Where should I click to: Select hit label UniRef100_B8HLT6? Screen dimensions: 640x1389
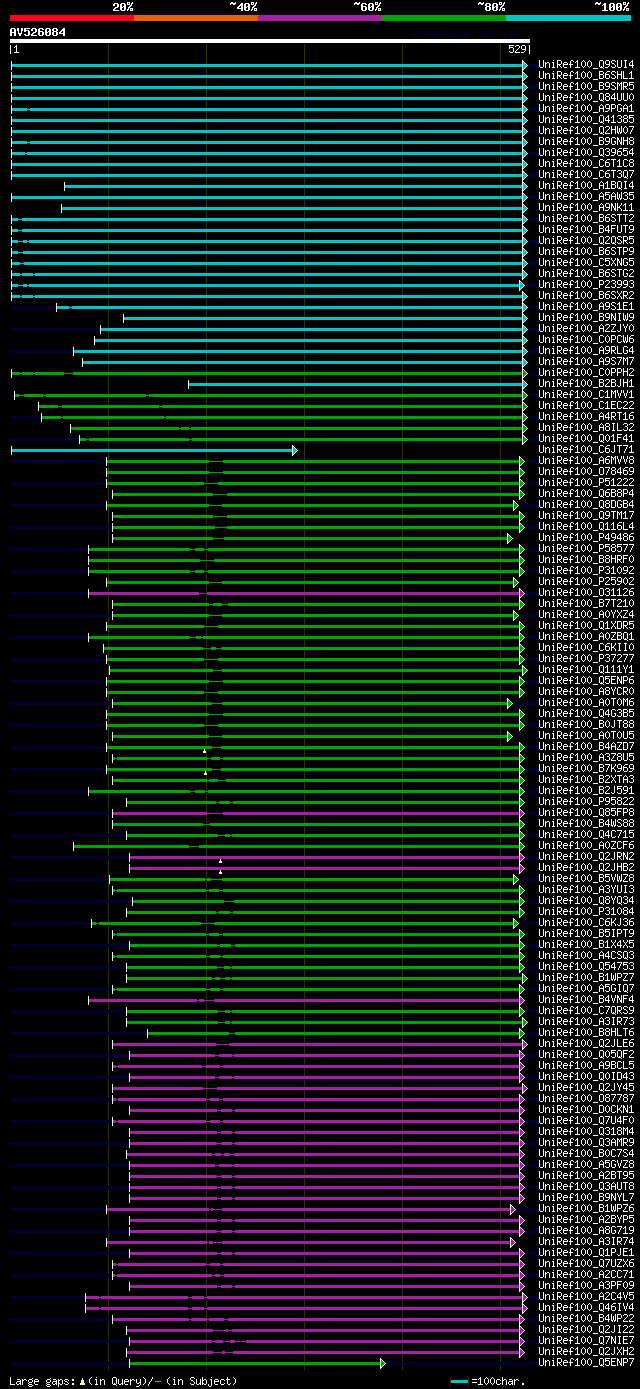coord(586,1032)
